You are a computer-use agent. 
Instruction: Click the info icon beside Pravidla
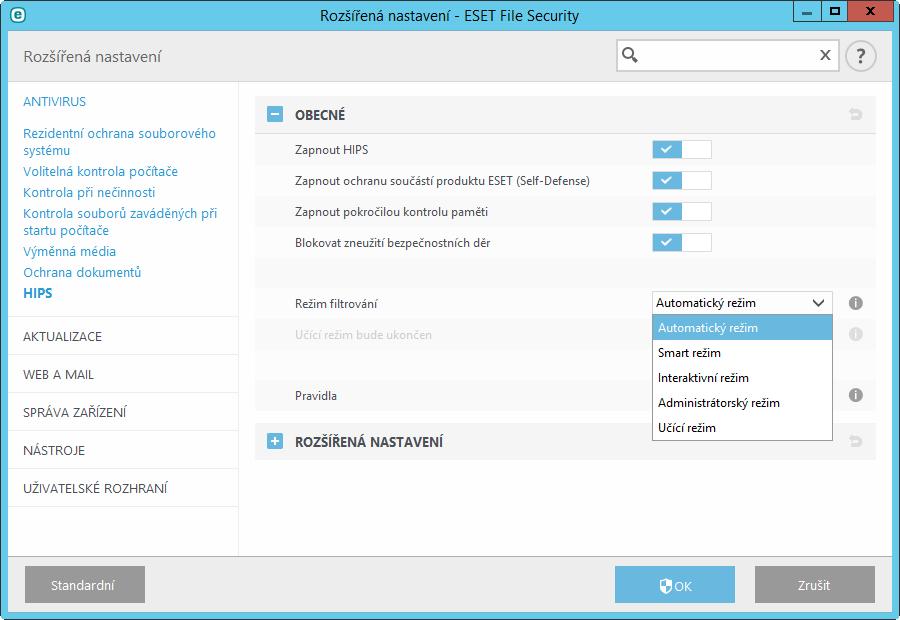(x=855, y=395)
